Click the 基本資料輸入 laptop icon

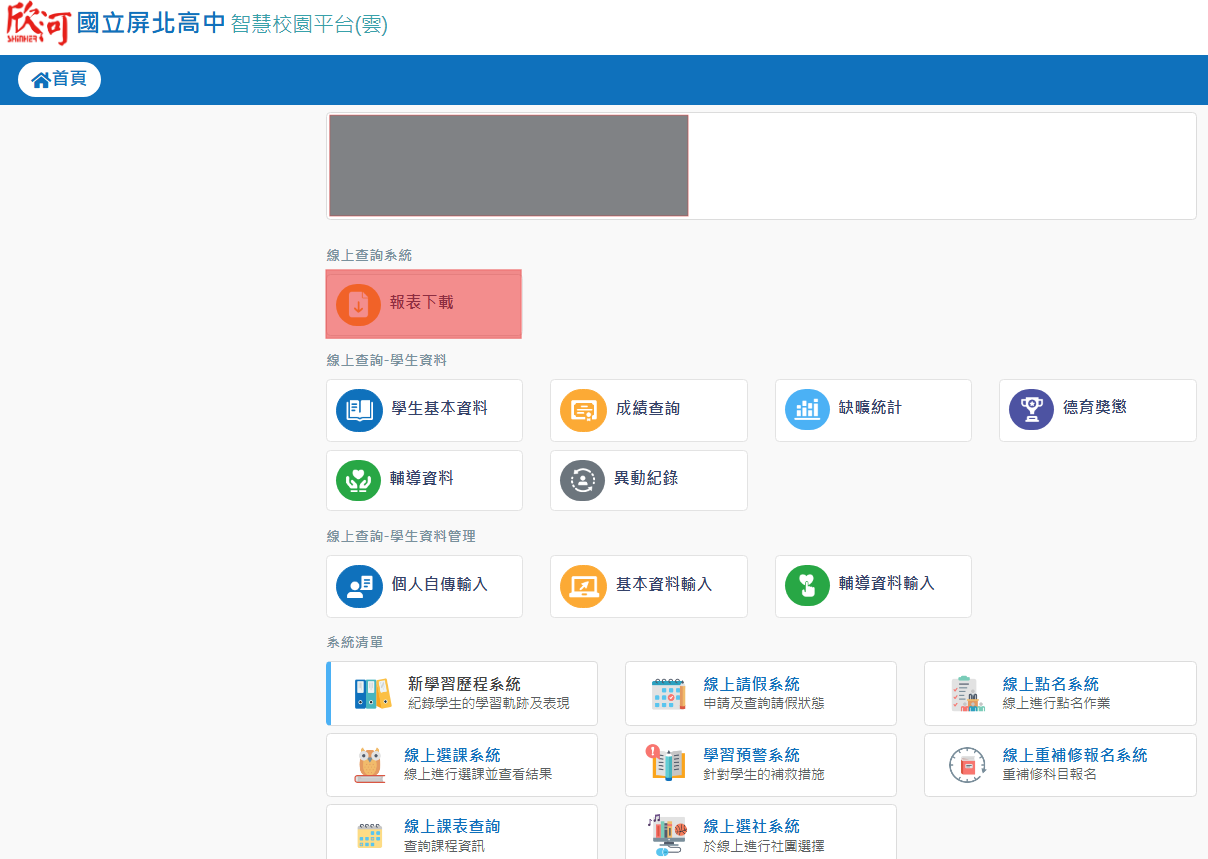pos(583,586)
